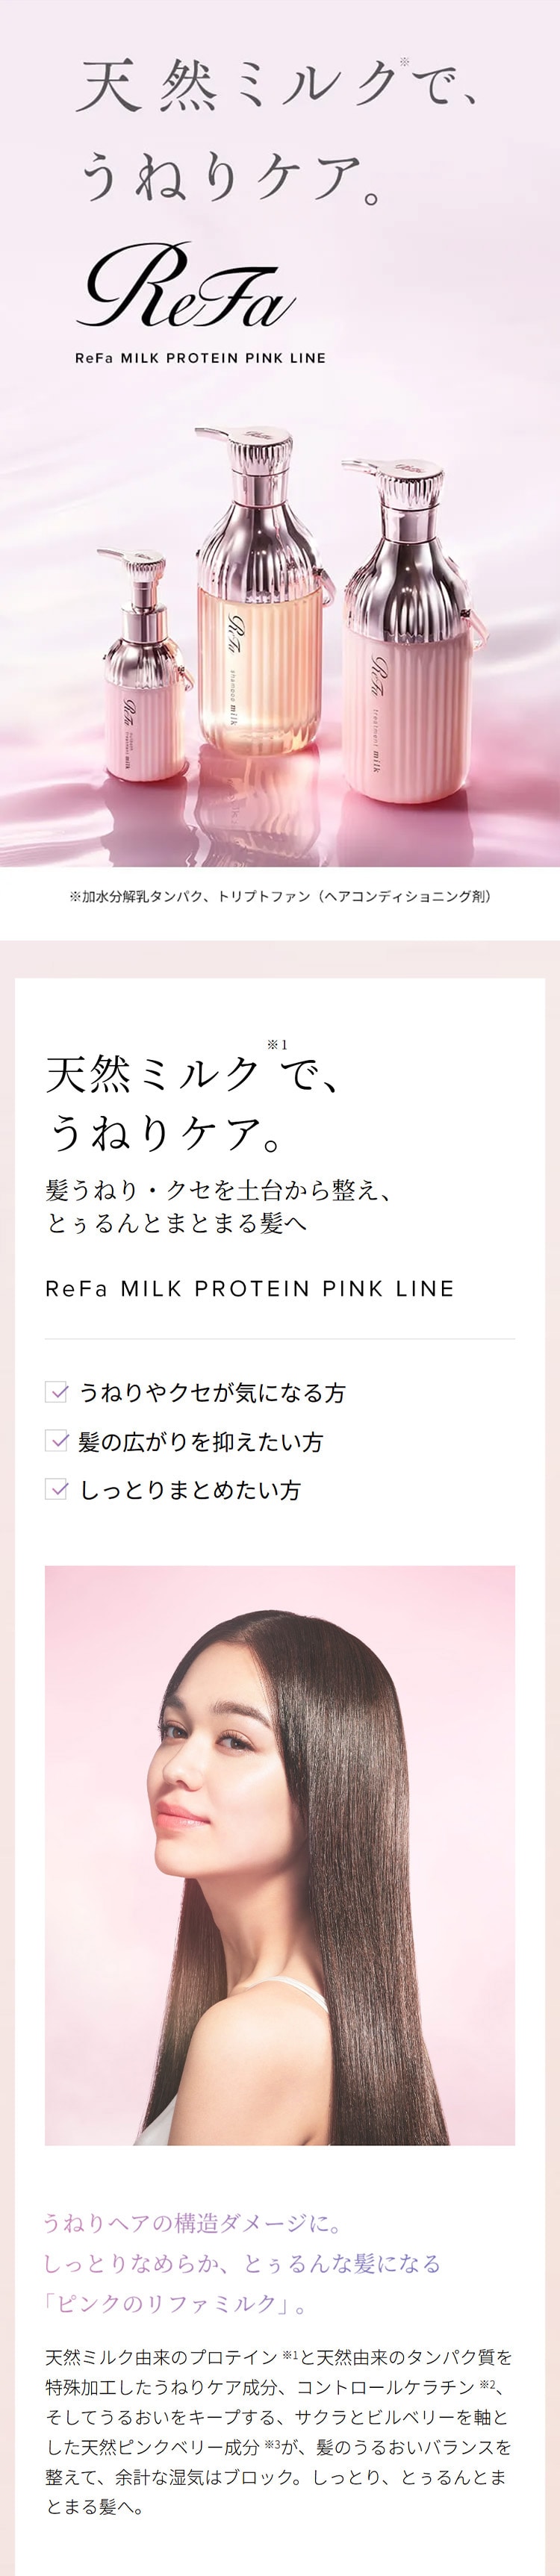Toggle the 髪の広がりを抑えたい方 checkbox
This screenshot has width=560, height=2576.
(x=57, y=1441)
